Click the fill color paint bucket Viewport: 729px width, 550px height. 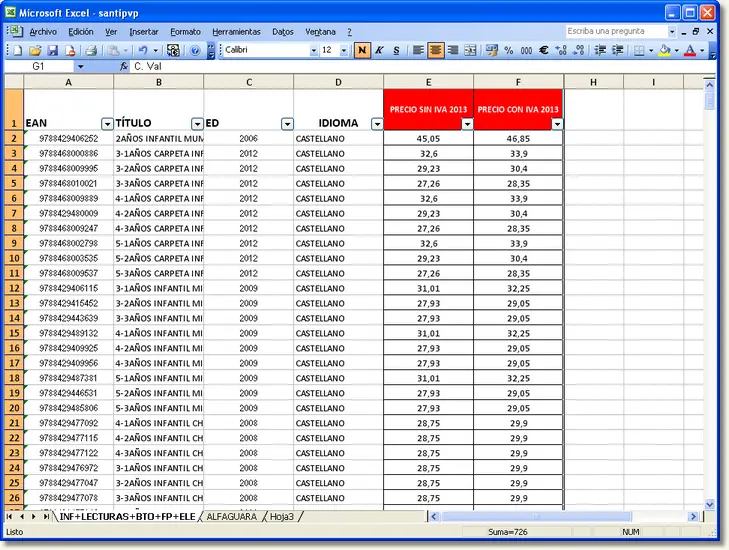665,50
